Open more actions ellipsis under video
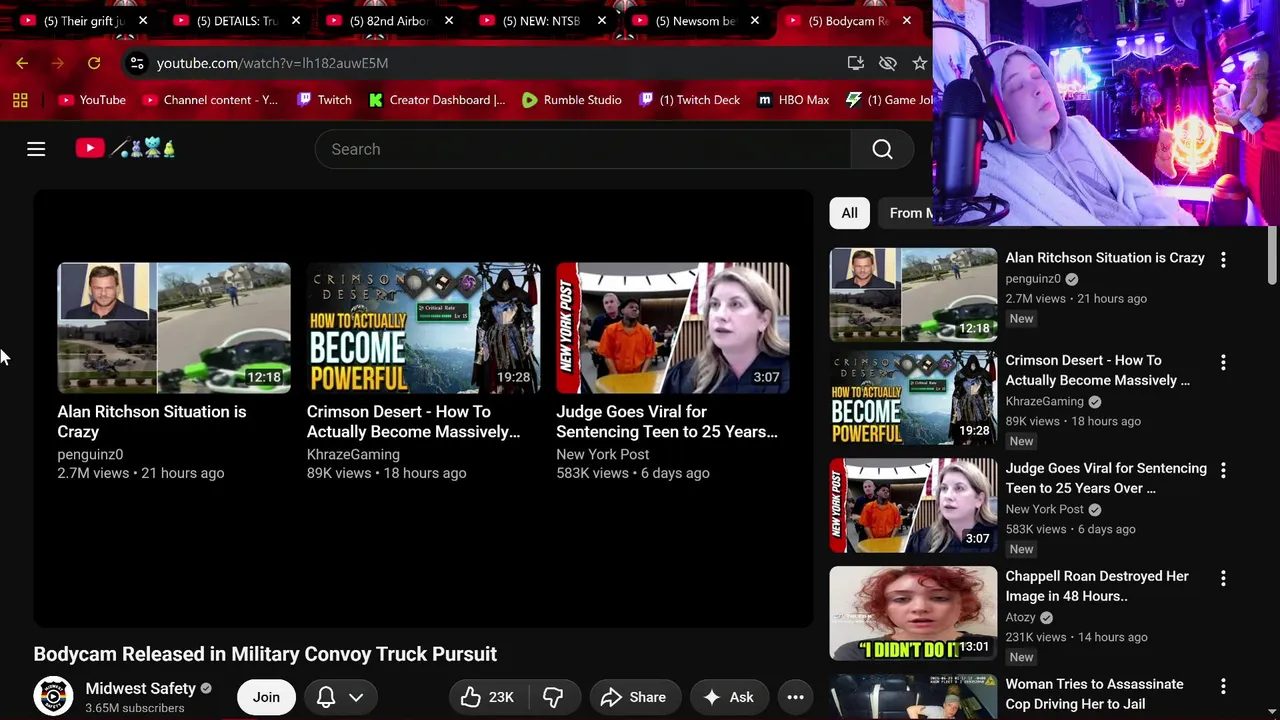The image size is (1280, 720). tap(795, 697)
